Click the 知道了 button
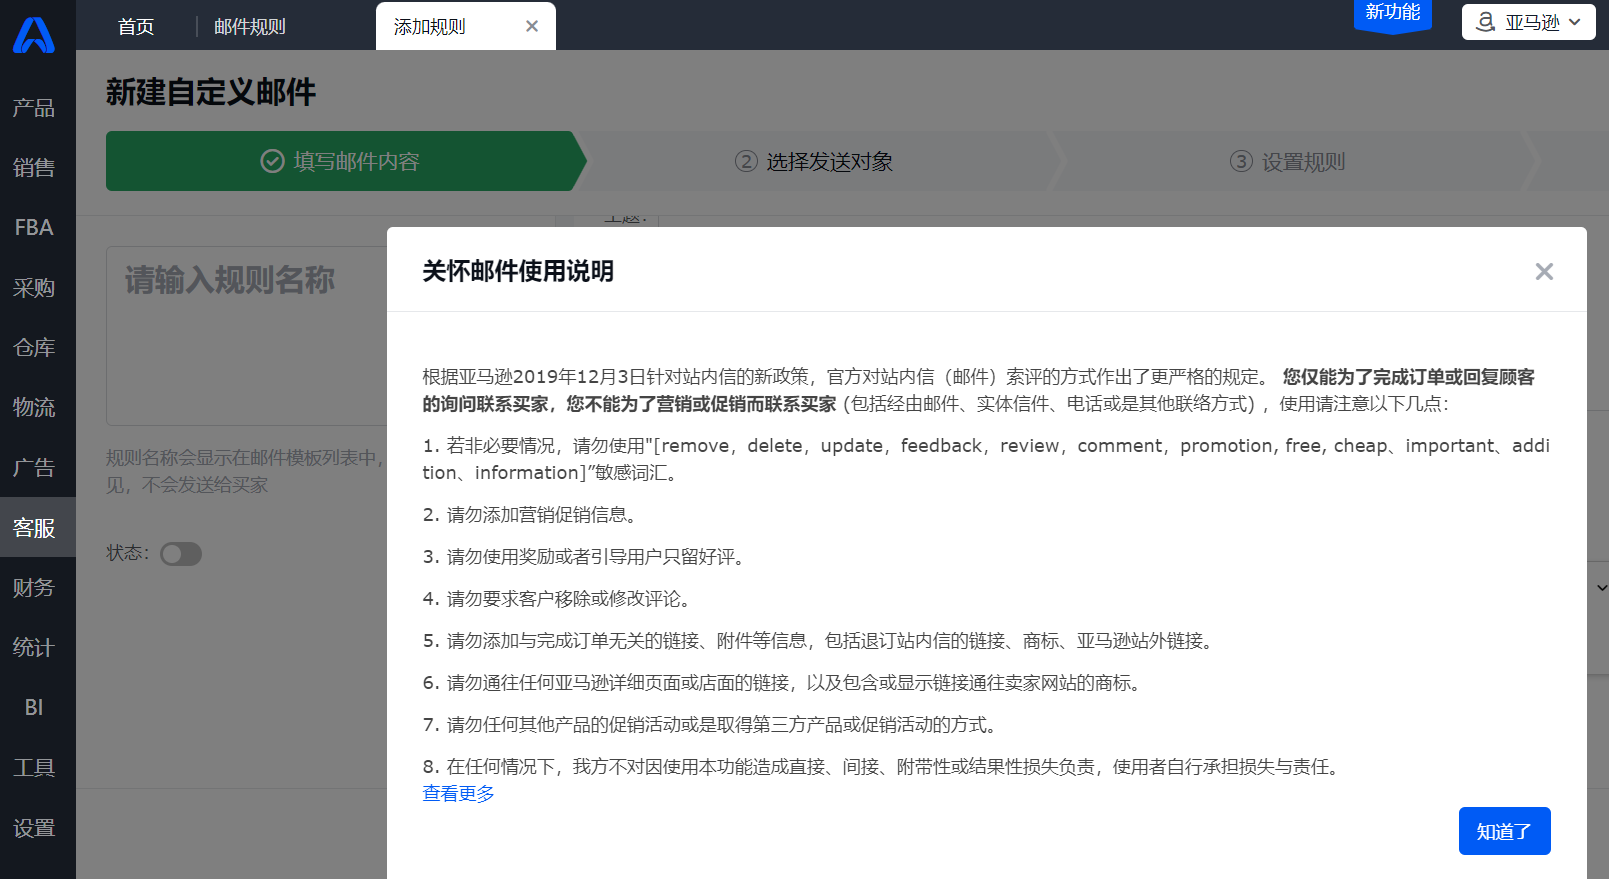This screenshot has width=1609, height=879. (x=1504, y=831)
